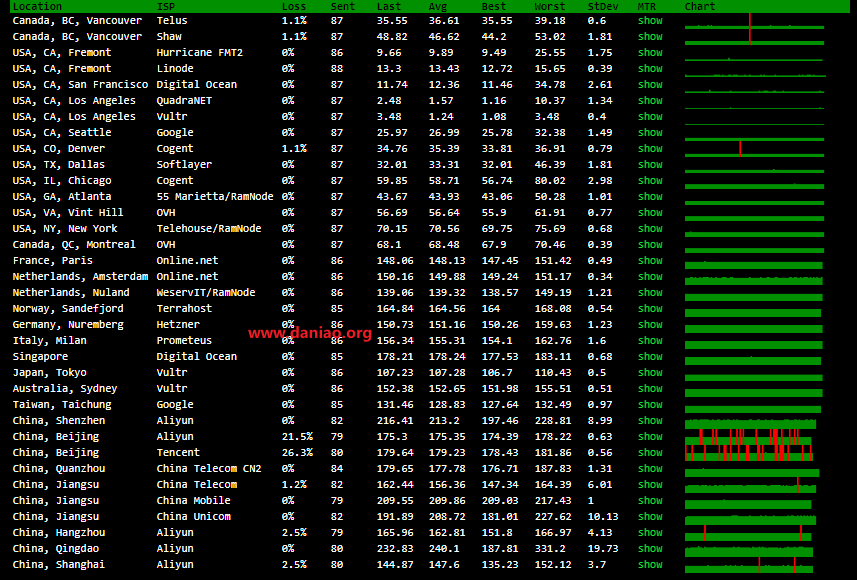
Task: Click the Beijing Tencent latency chart
Action: coord(749,453)
